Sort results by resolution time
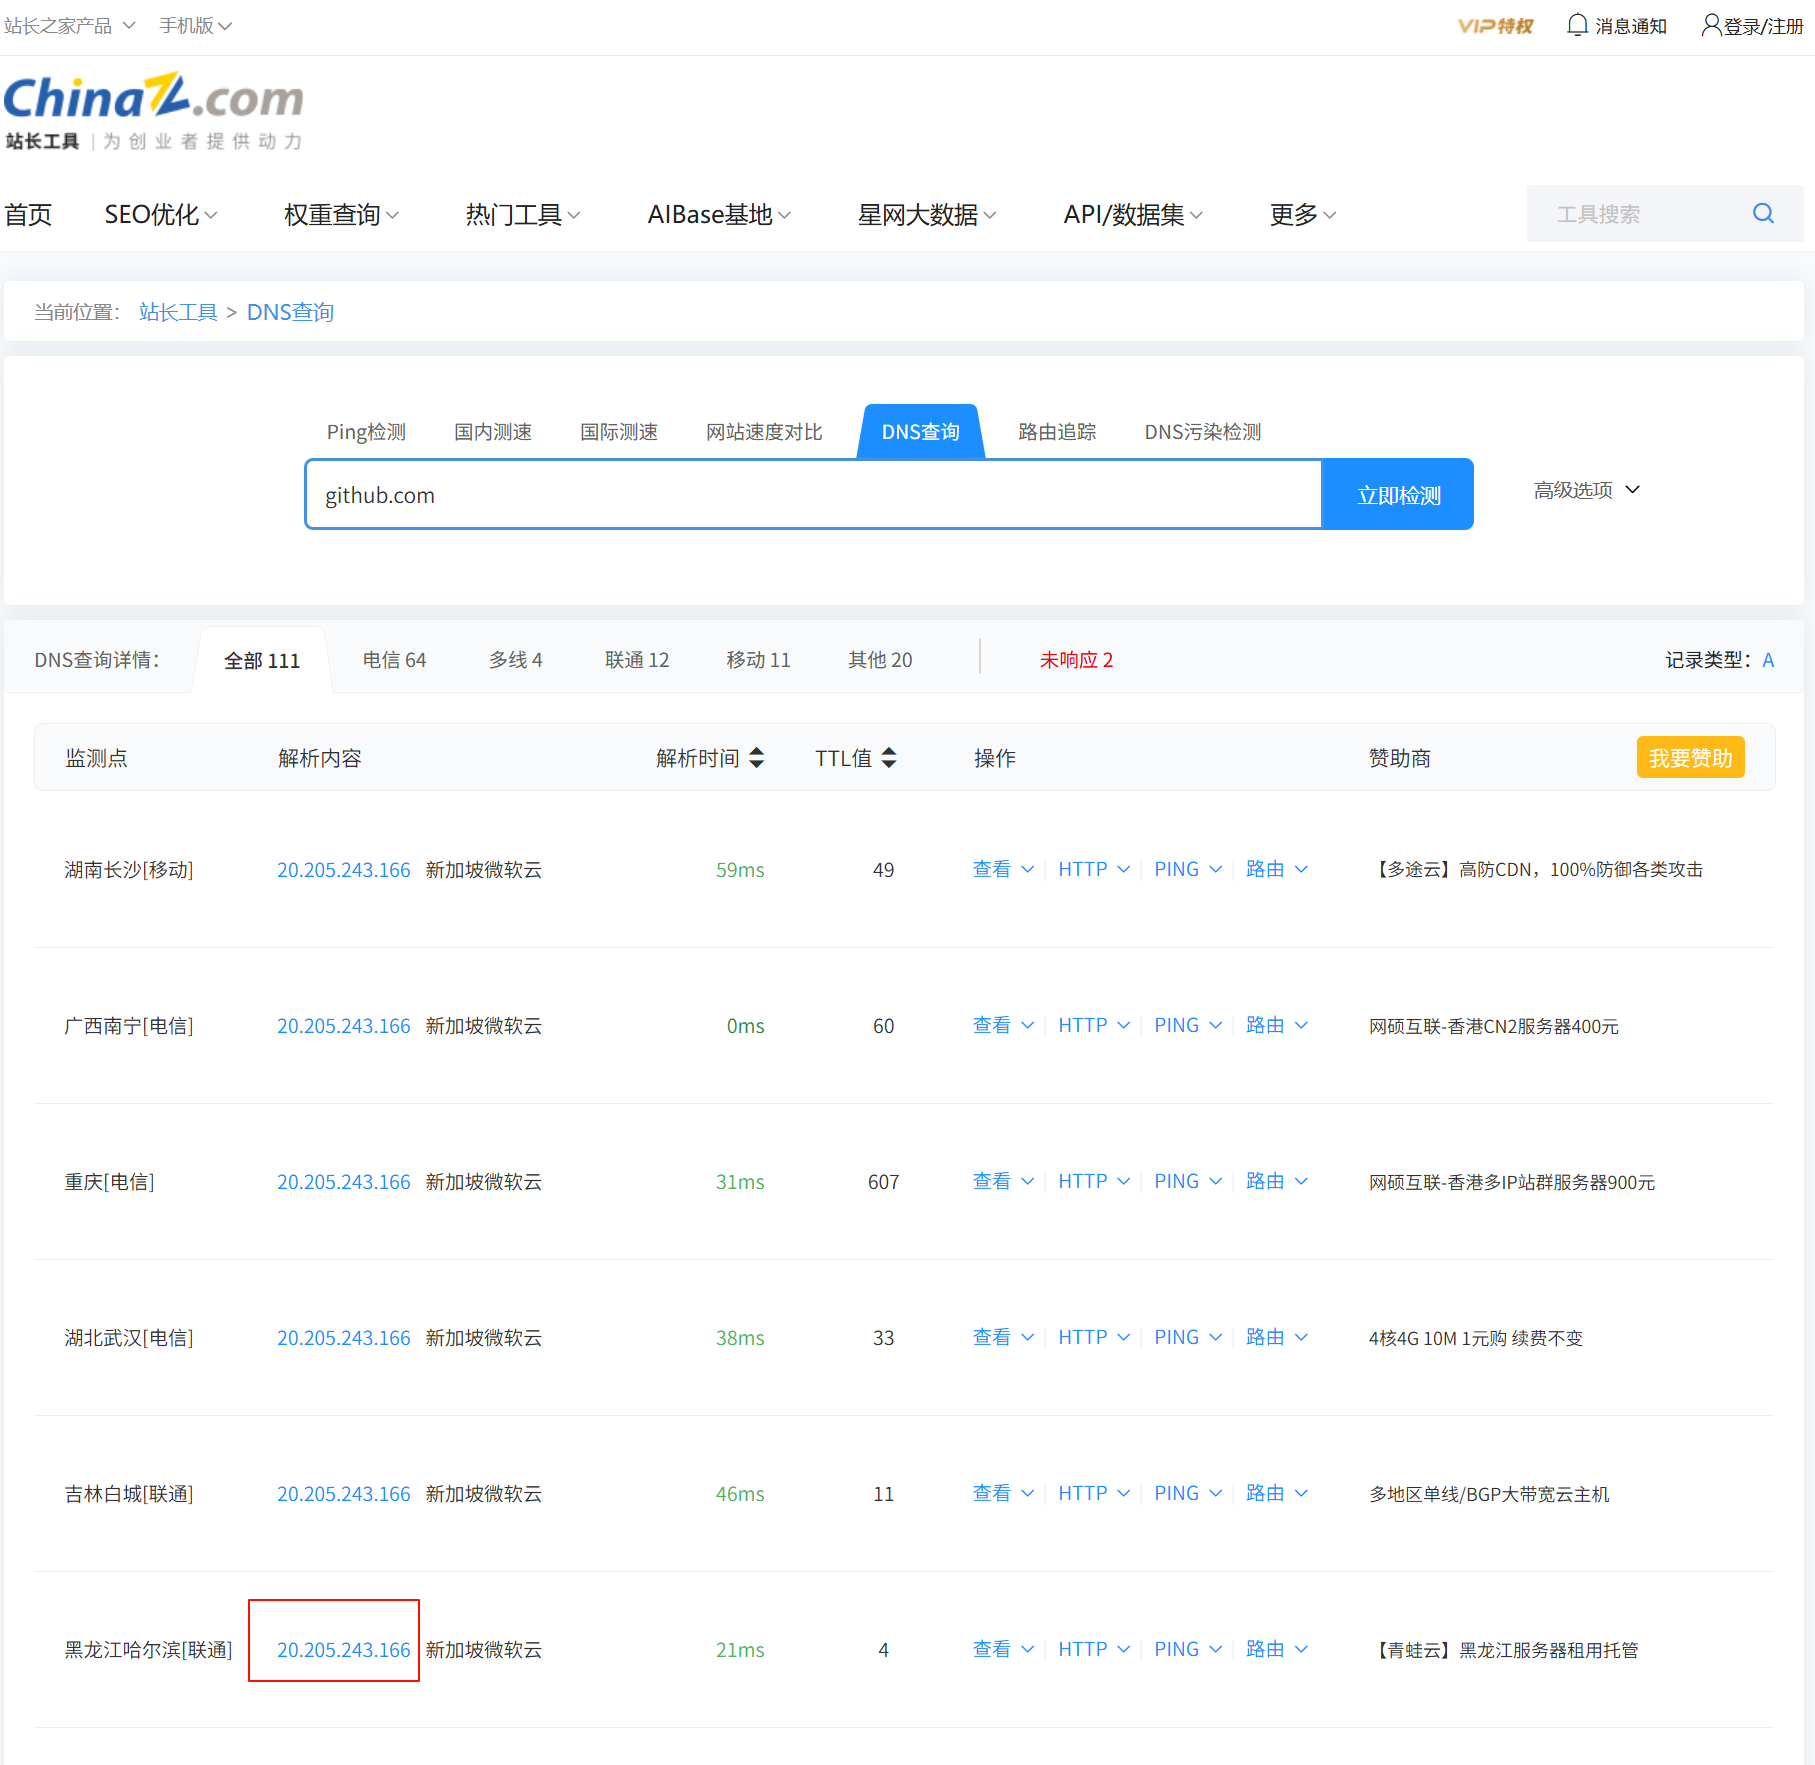Viewport: 1815px width, 1765px height. 757,758
